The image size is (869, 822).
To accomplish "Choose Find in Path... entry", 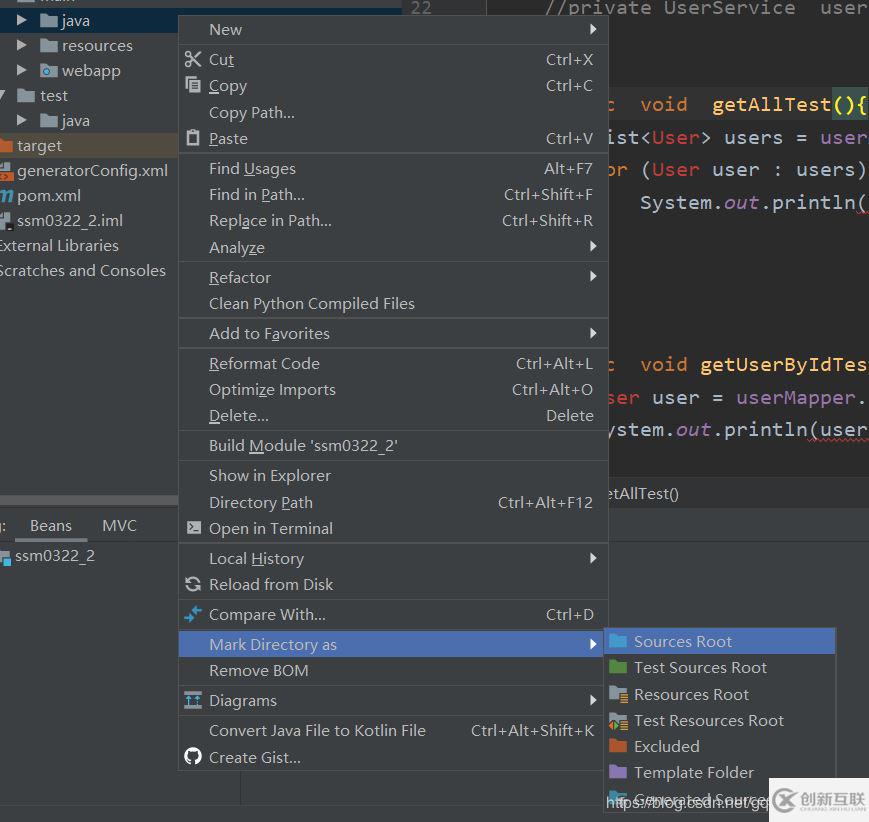I will (x=393, y=195).
